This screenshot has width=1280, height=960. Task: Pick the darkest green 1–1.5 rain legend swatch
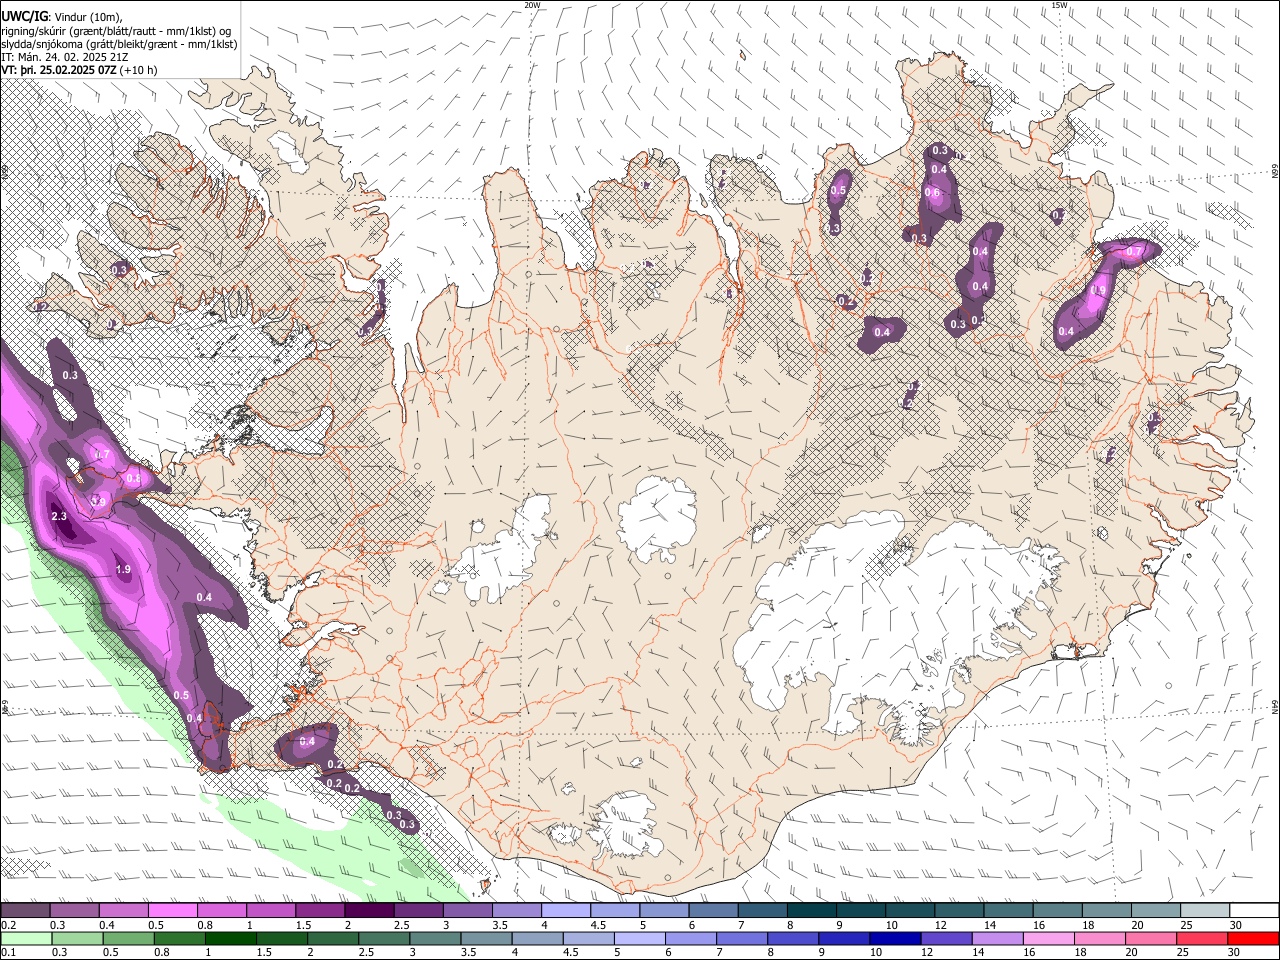point(231,938)
